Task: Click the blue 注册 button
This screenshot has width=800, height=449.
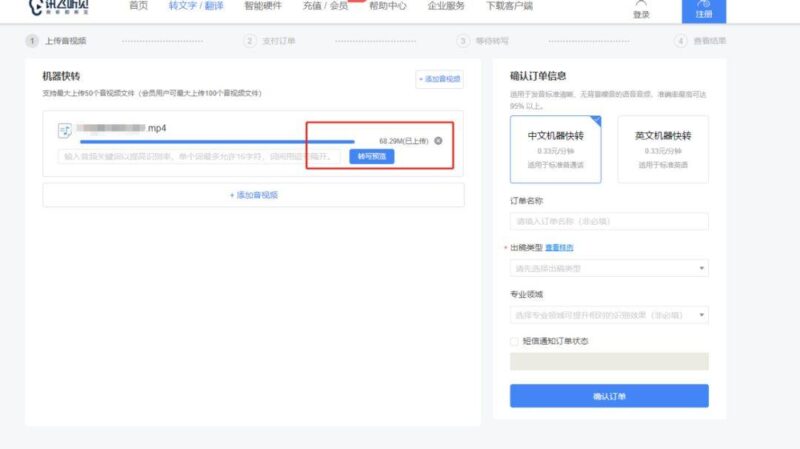Action: [704, 11]
